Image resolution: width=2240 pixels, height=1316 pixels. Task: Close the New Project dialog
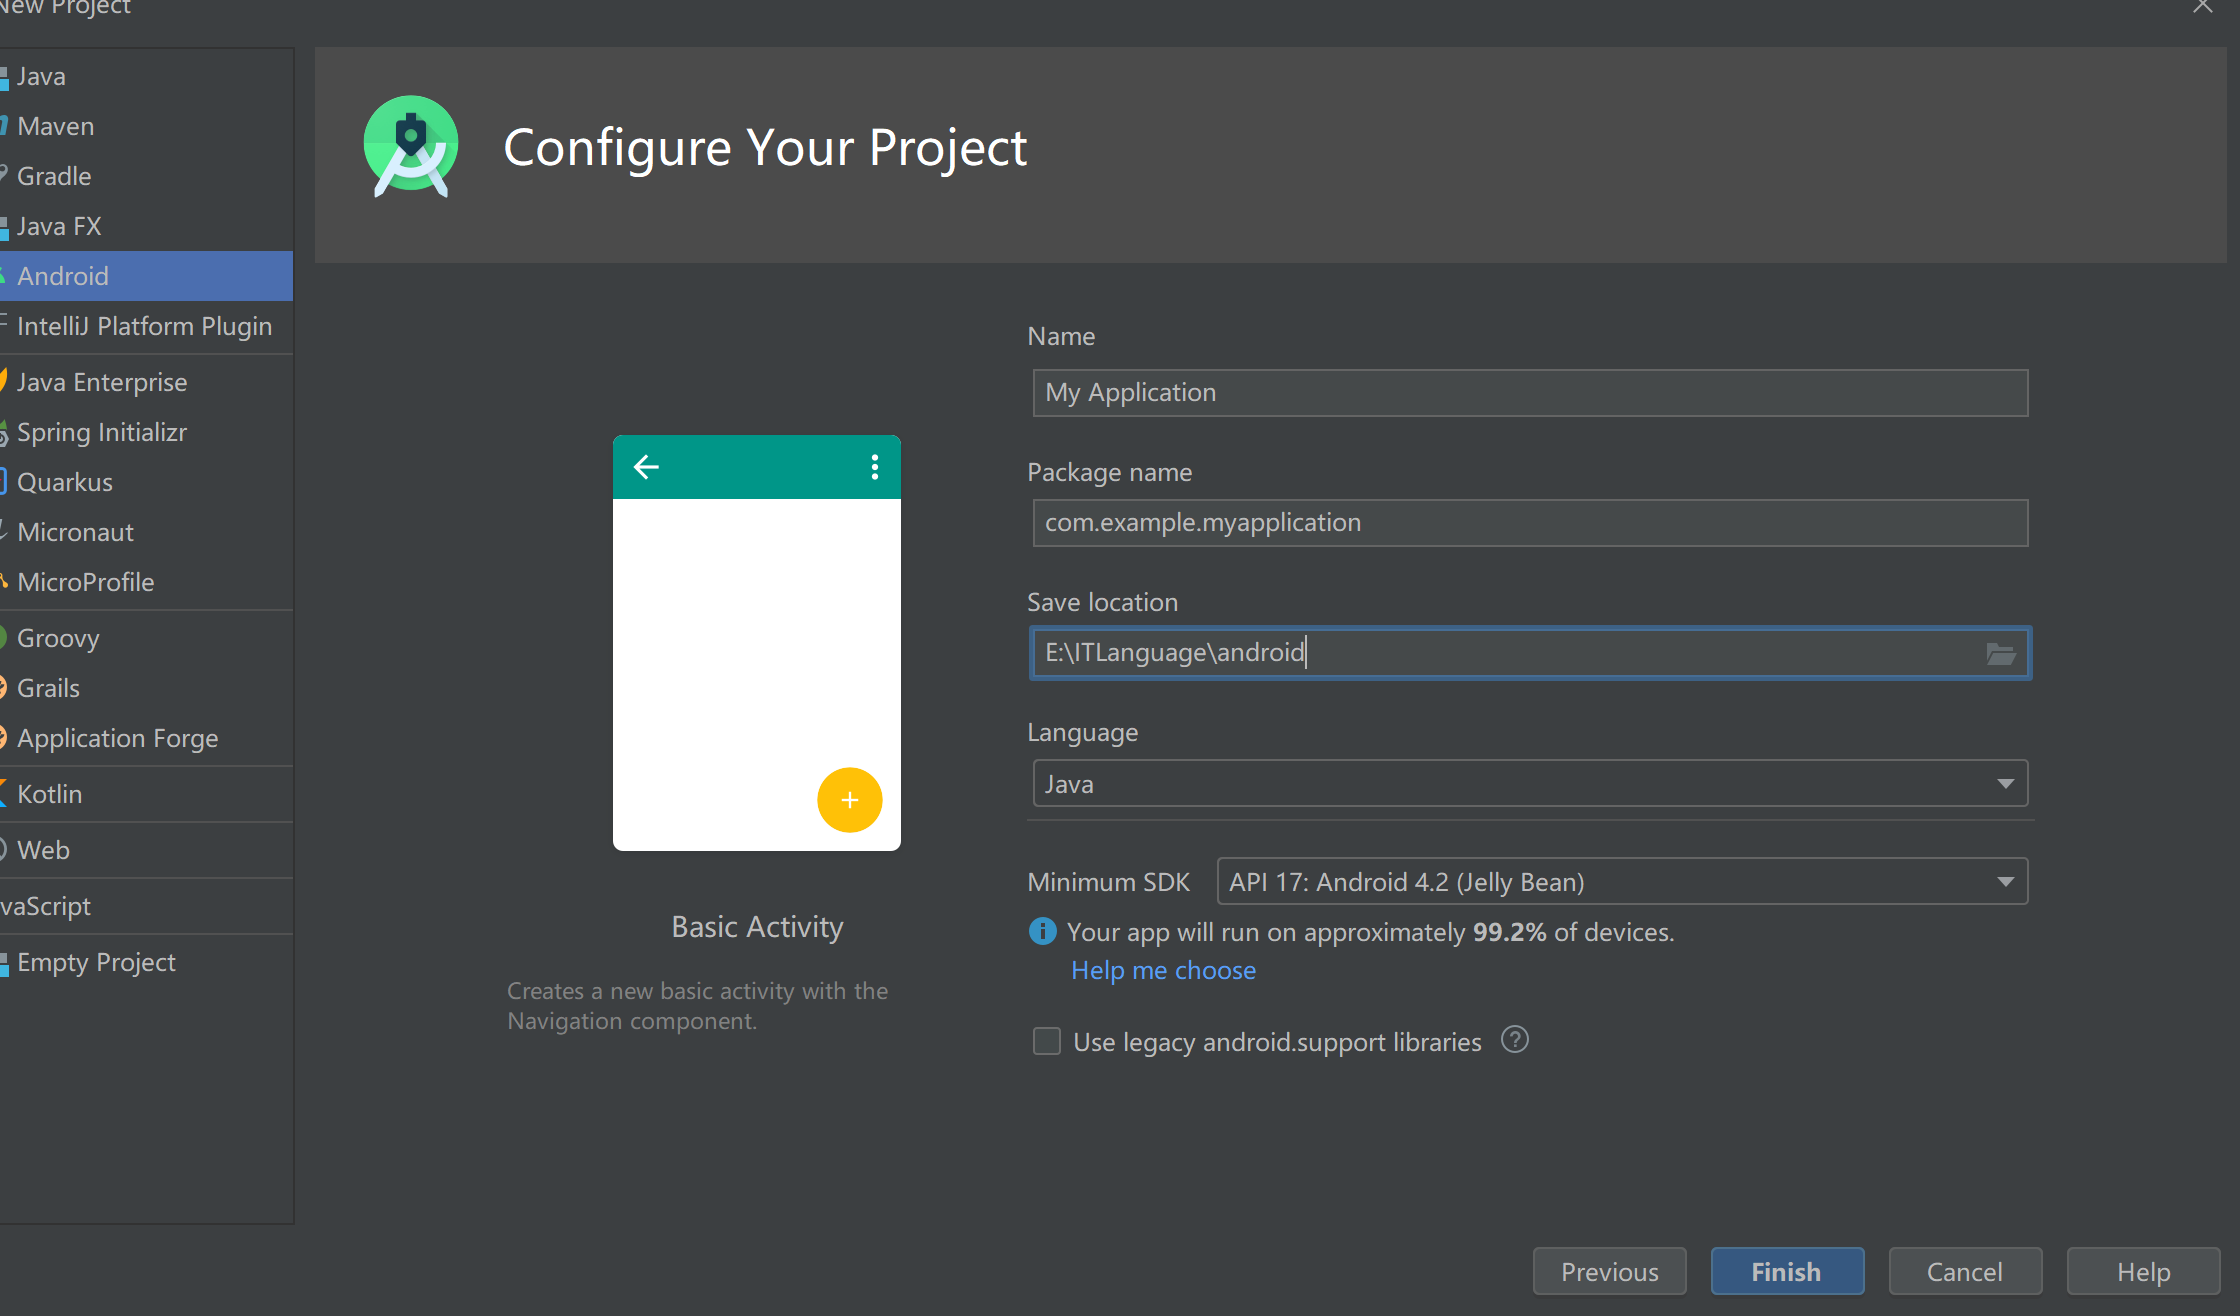[2203, 7]
